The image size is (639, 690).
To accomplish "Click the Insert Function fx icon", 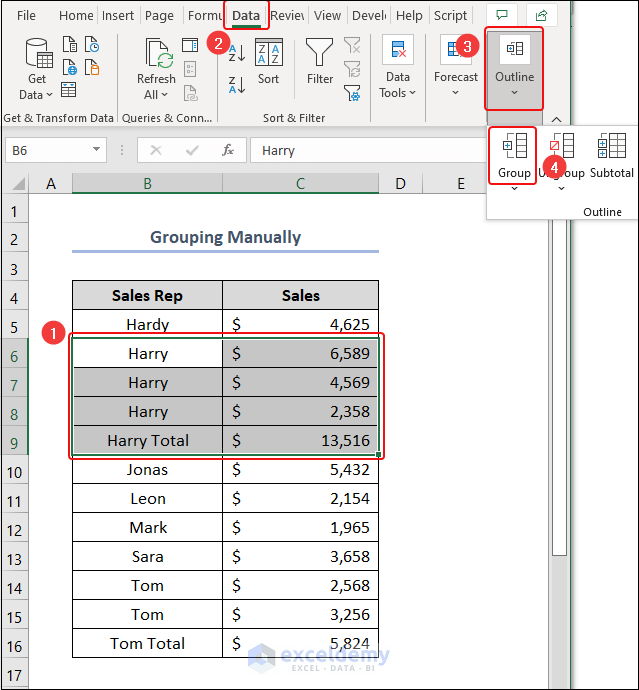I will [x=228, y=150].
